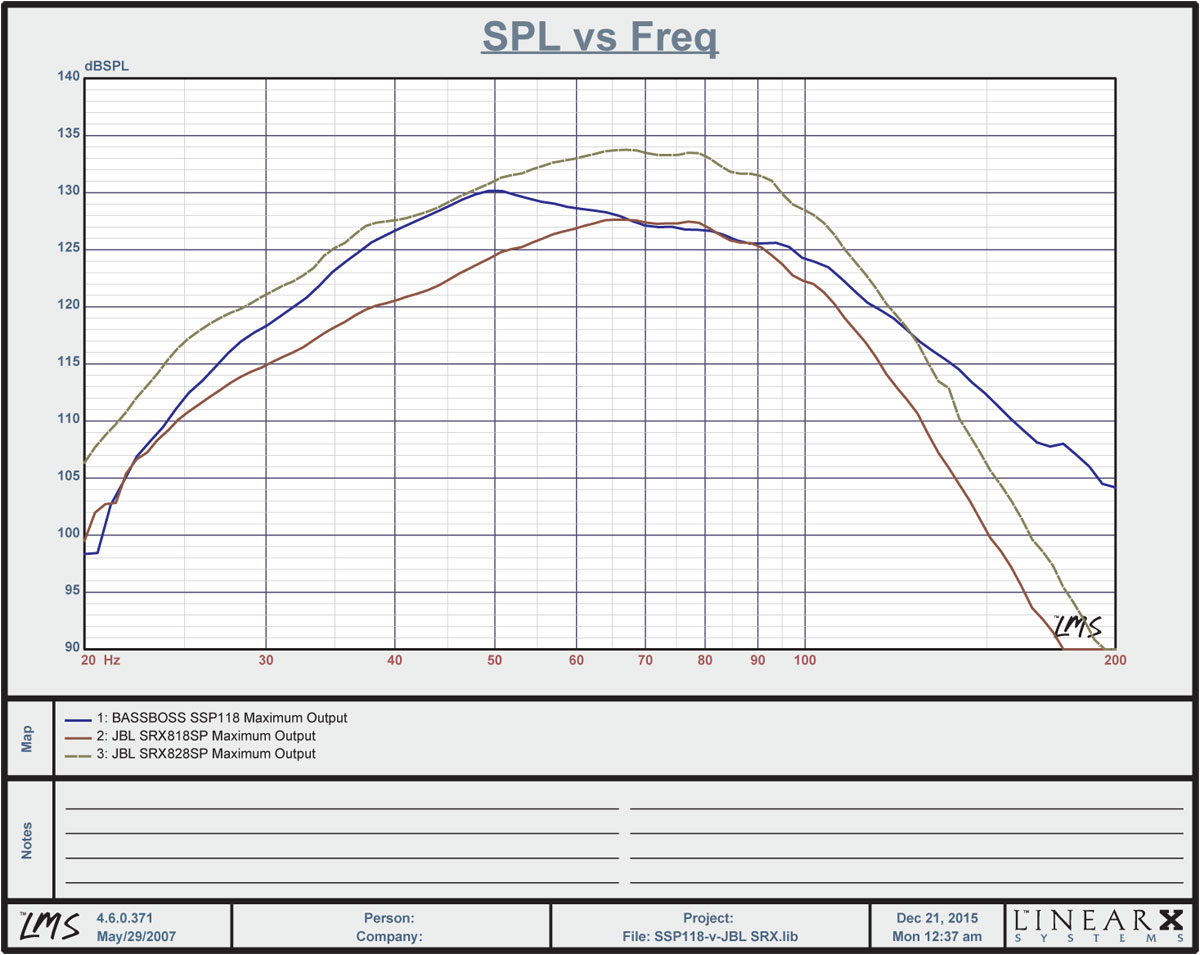Click the 130 value on the vertical axis
The width and height of the screenshot is (1200, 955).
tap(69, 192)
